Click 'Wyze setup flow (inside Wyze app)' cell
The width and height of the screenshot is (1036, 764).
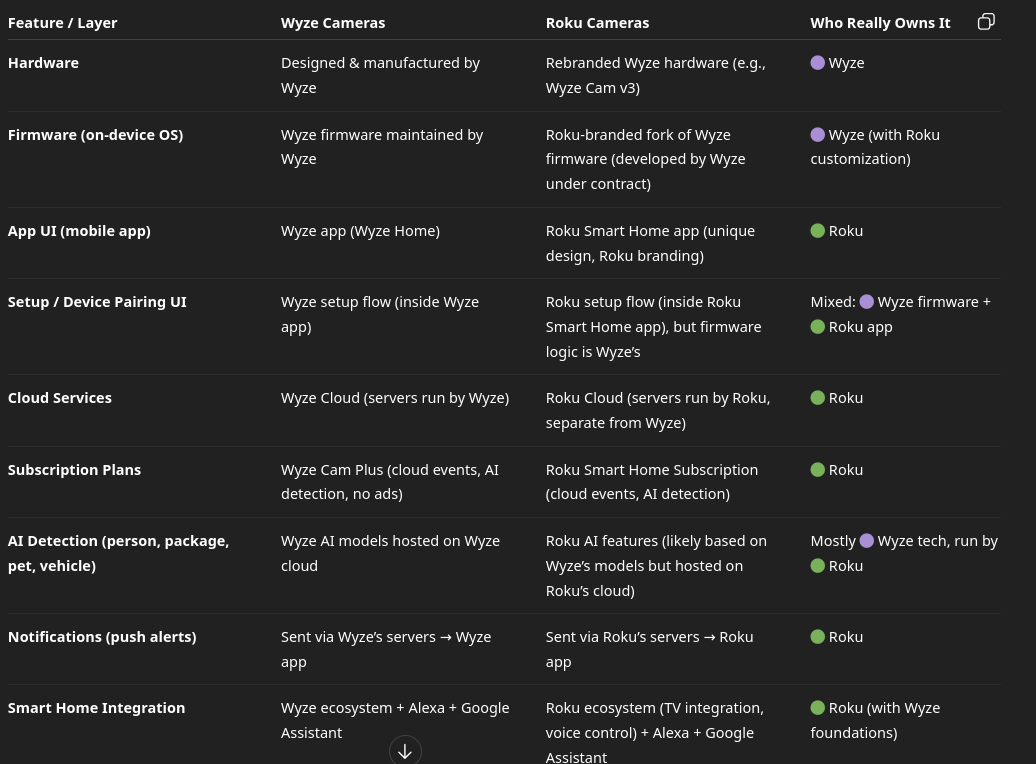point(380,315)
